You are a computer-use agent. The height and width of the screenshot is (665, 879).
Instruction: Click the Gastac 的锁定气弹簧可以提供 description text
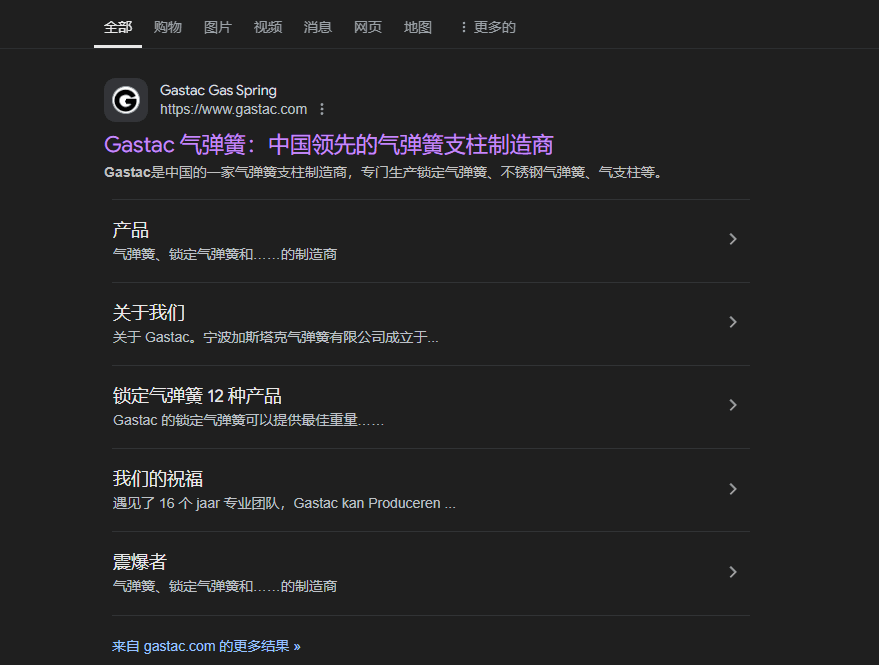coord(248,420)
